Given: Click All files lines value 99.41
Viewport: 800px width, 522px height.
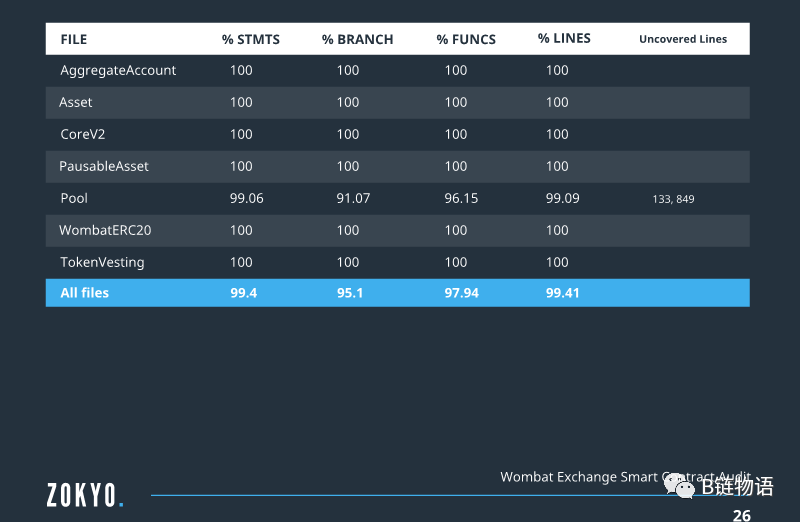Looking at the screenshot, I should [562, 293].
